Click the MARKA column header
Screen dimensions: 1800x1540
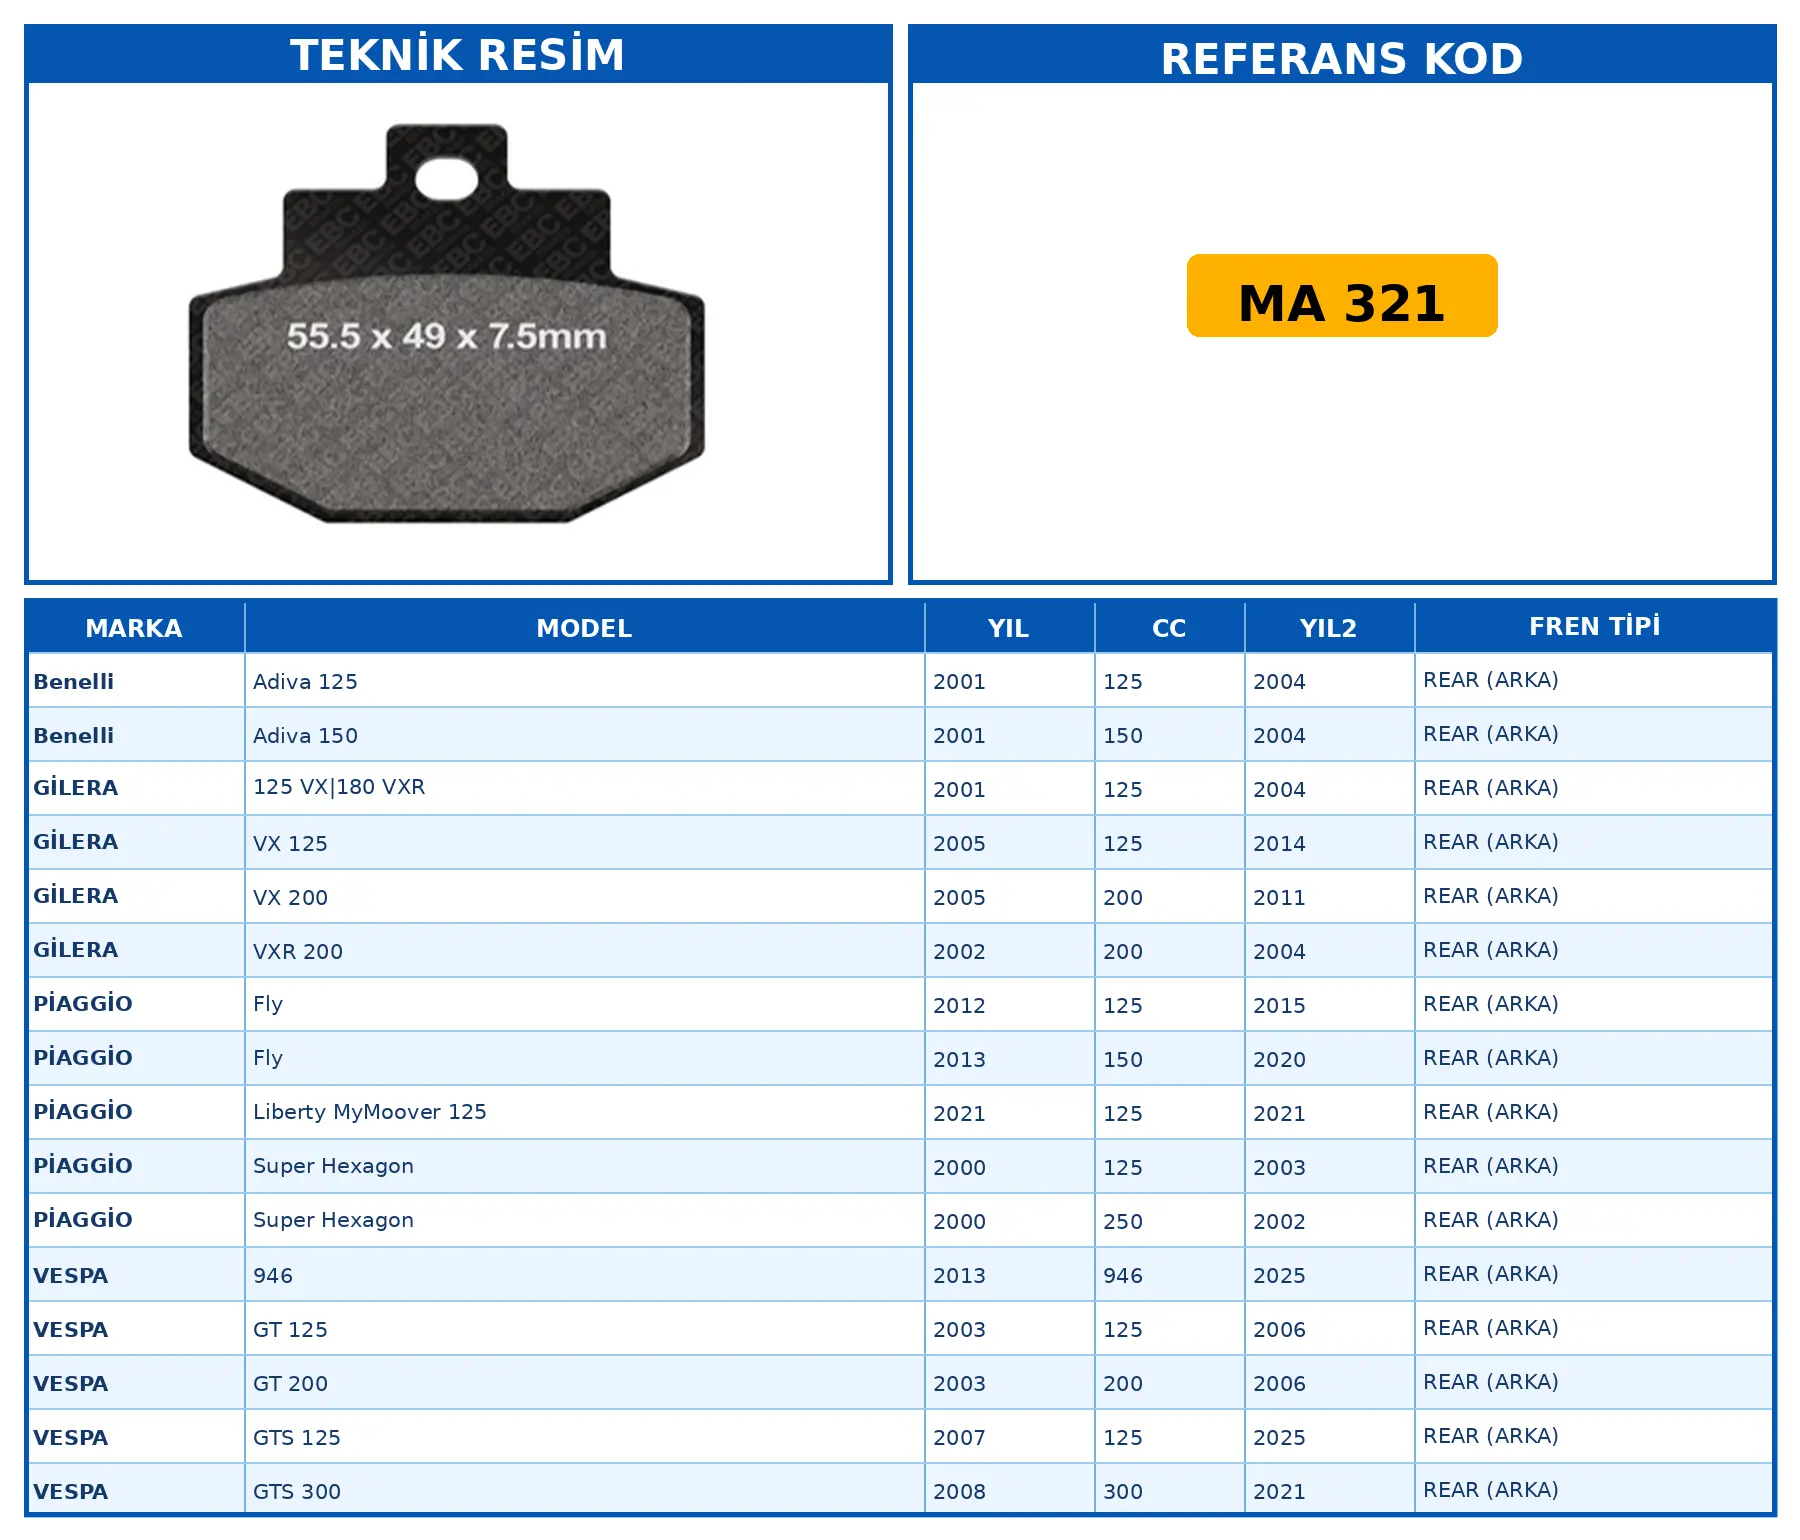pyautogui.click(x=134, y=628)
